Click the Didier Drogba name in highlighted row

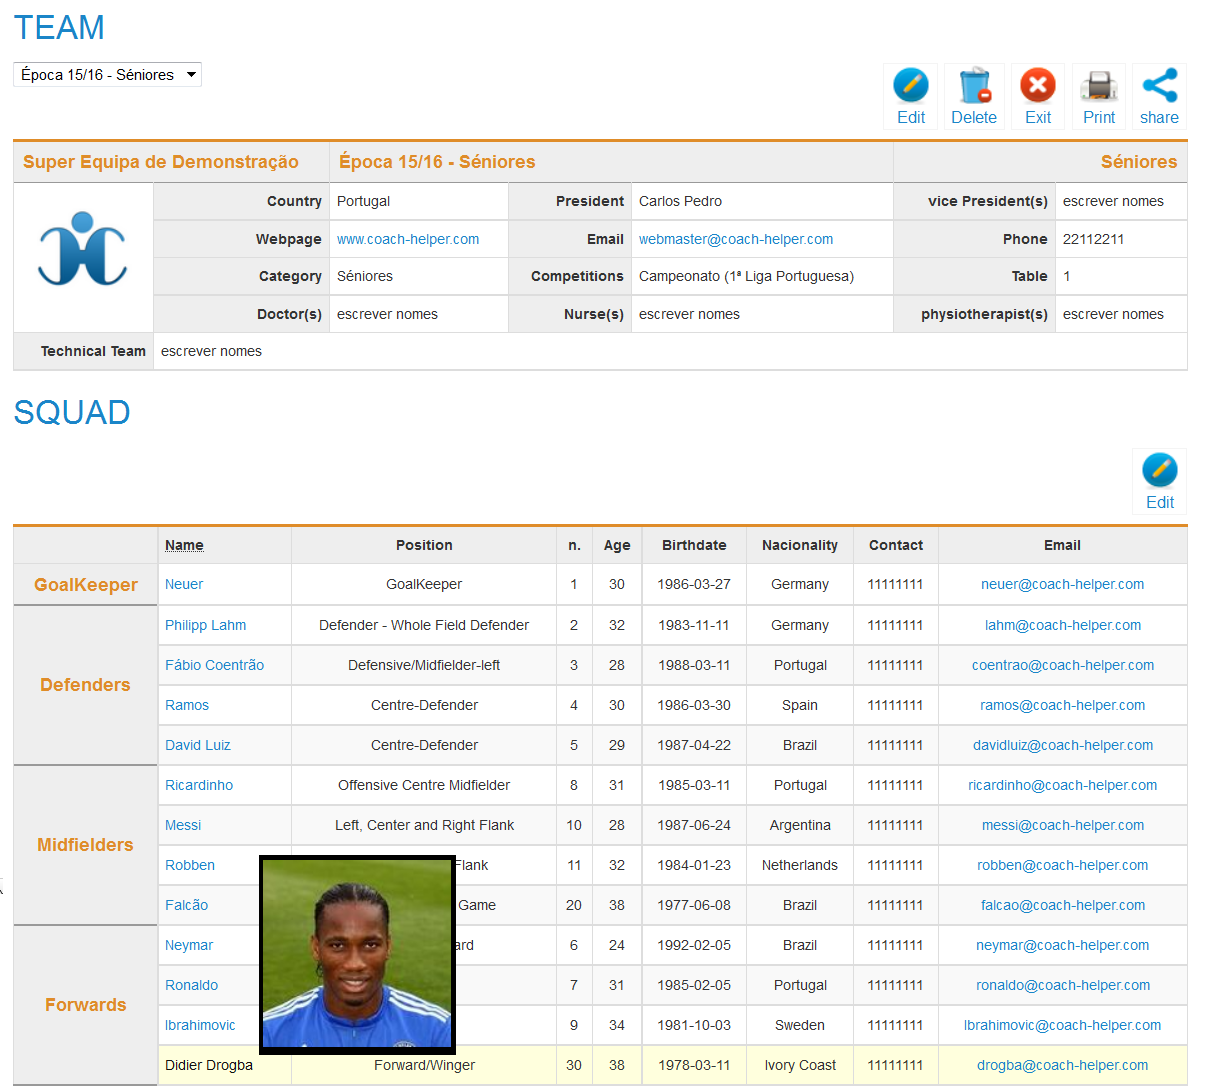[209, 1065]
